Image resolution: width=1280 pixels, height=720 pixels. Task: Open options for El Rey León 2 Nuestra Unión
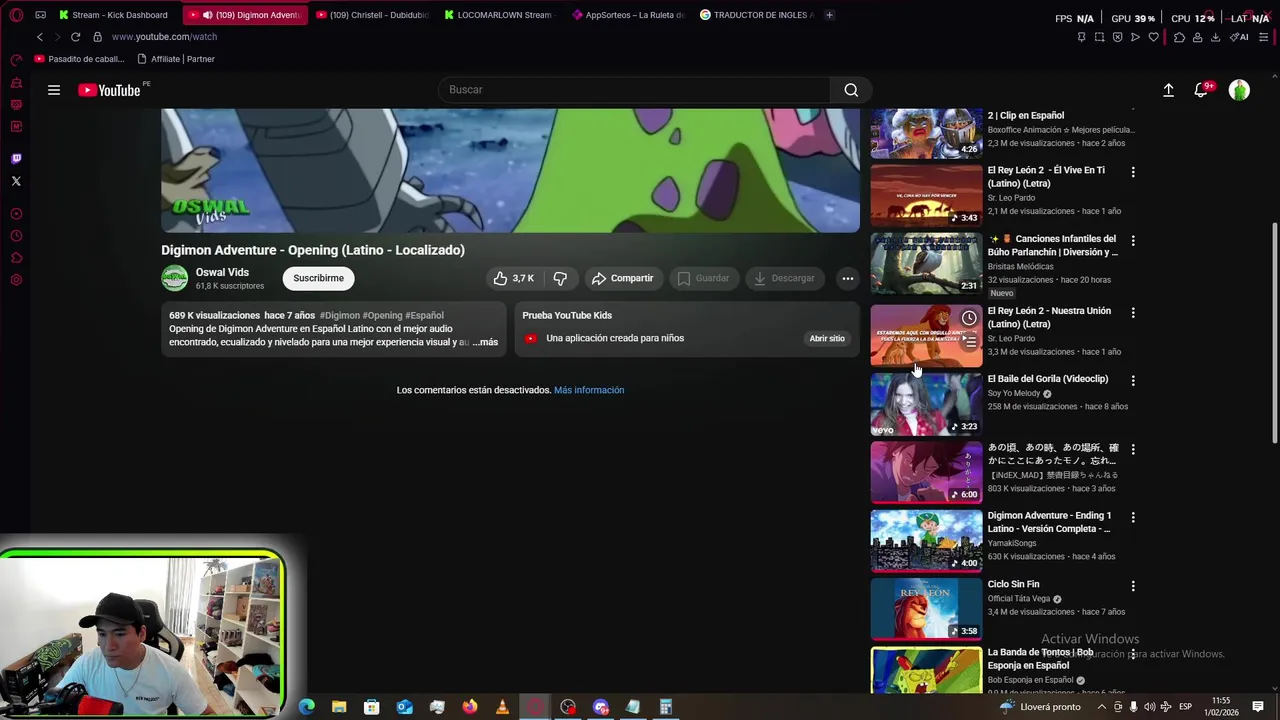1133,313
